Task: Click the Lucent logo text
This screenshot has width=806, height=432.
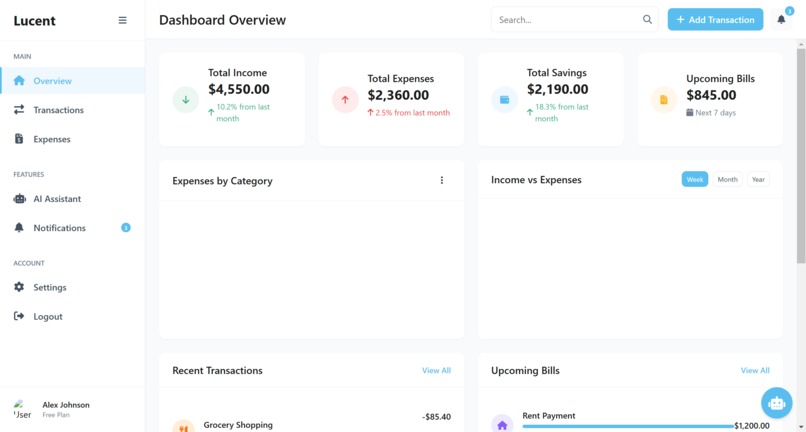Action: point(34,21)
